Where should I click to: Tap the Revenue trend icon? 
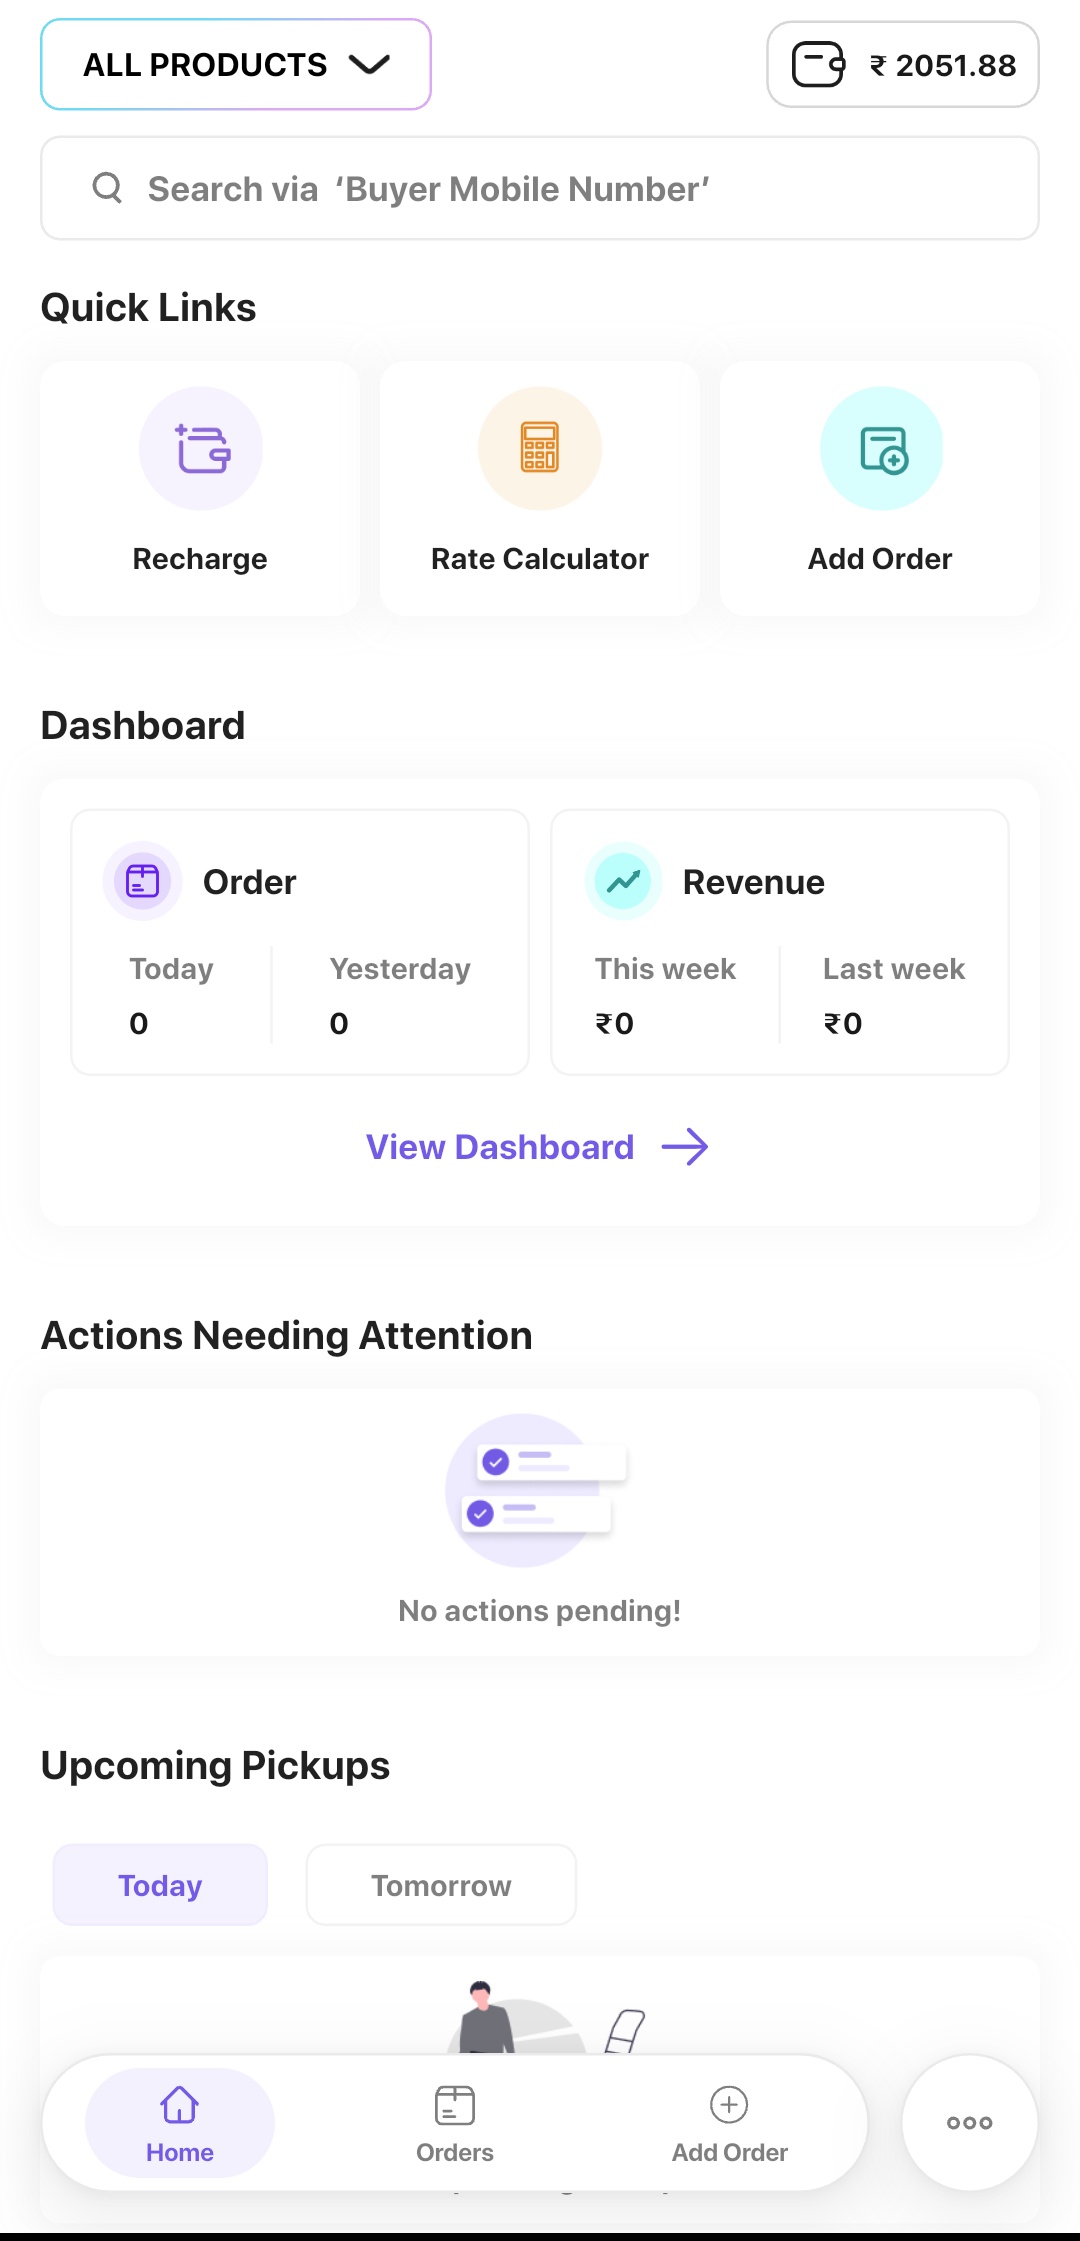click(x=624, y=881)
